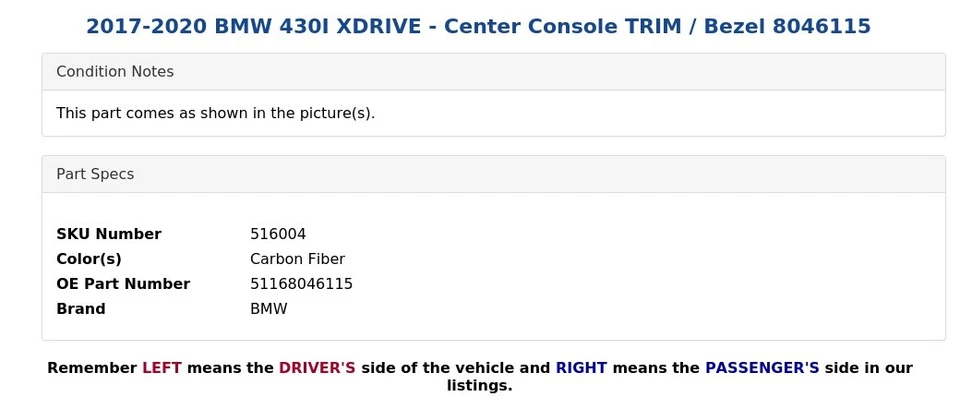Click the word Remember in the notice
This screenshot has width=960, height=409.
[92, 368]
